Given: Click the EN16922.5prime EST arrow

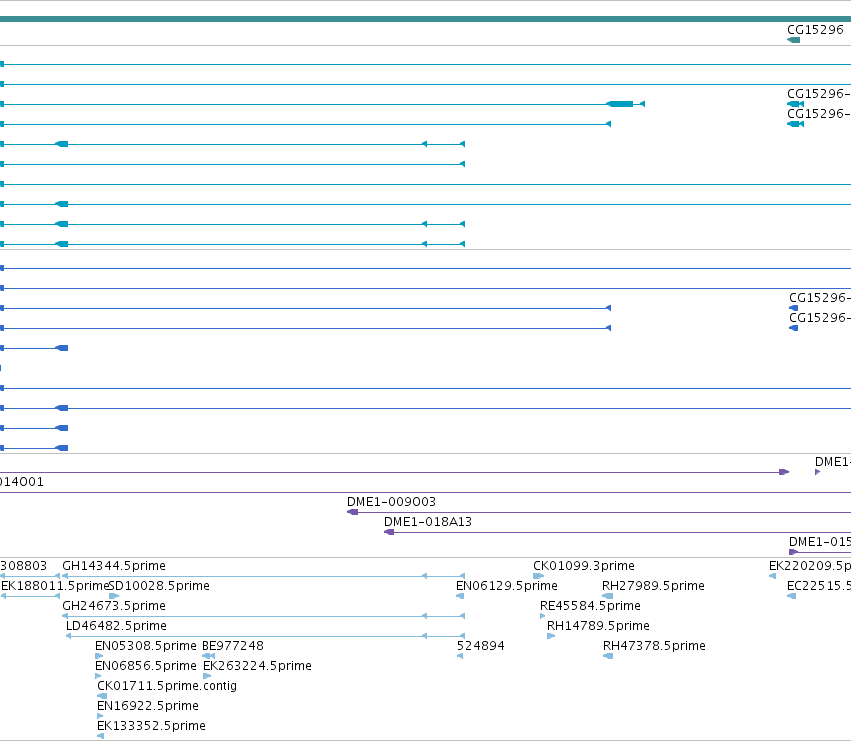Looking at the screenshot, I should 100,716.
